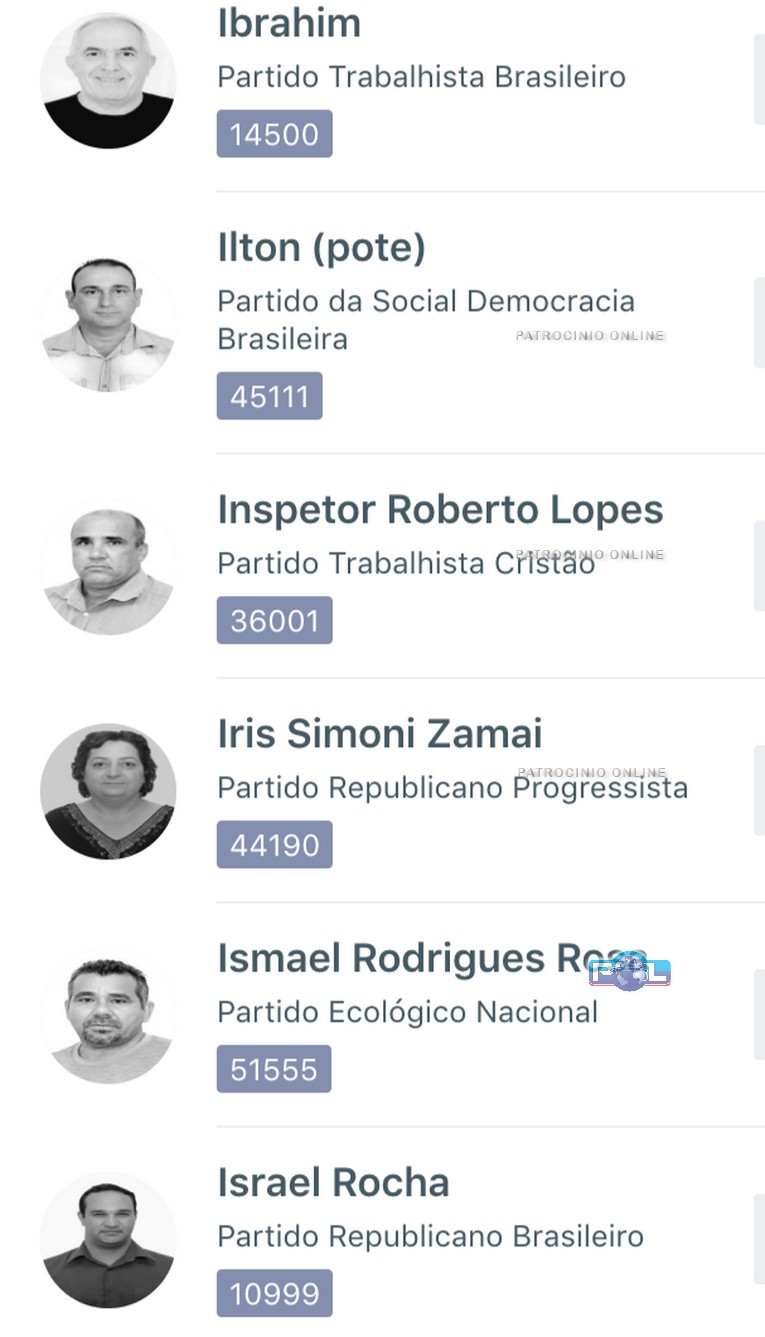Viewport: 765px width, 1337px height.
Task: Open photo next to Ismael Rodrigues
Action: pyautogui.click(x=108, y=1016)
